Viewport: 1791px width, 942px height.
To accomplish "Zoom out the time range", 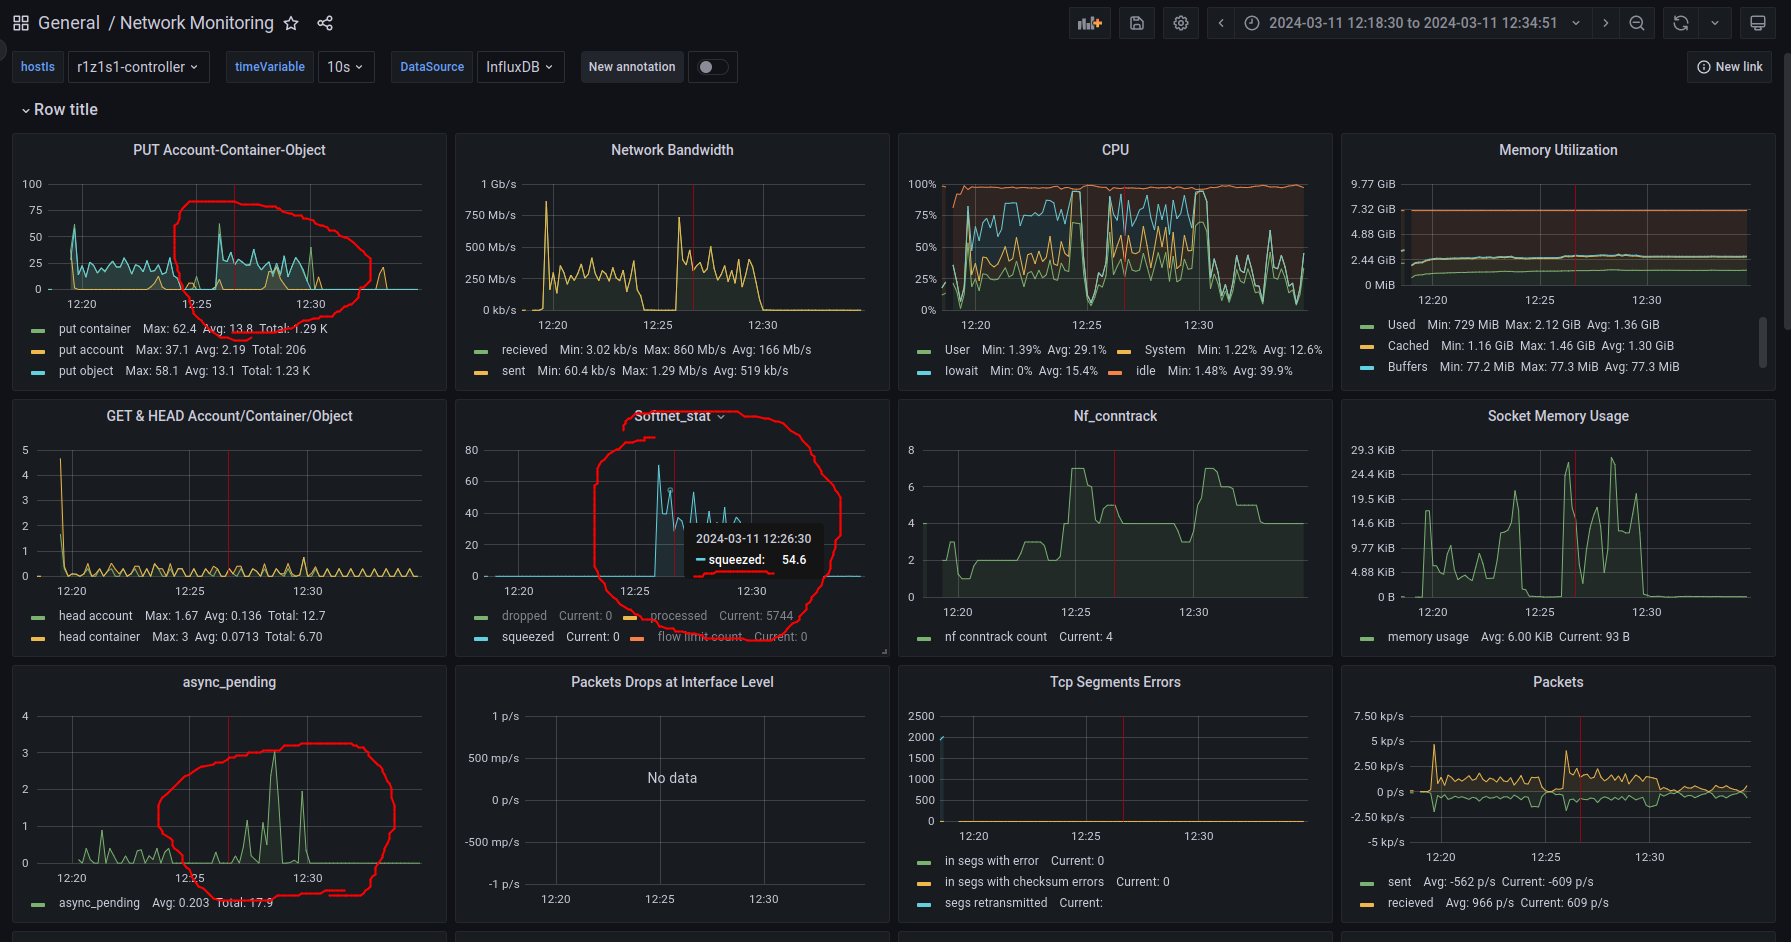I will (x=1637, y=23).
